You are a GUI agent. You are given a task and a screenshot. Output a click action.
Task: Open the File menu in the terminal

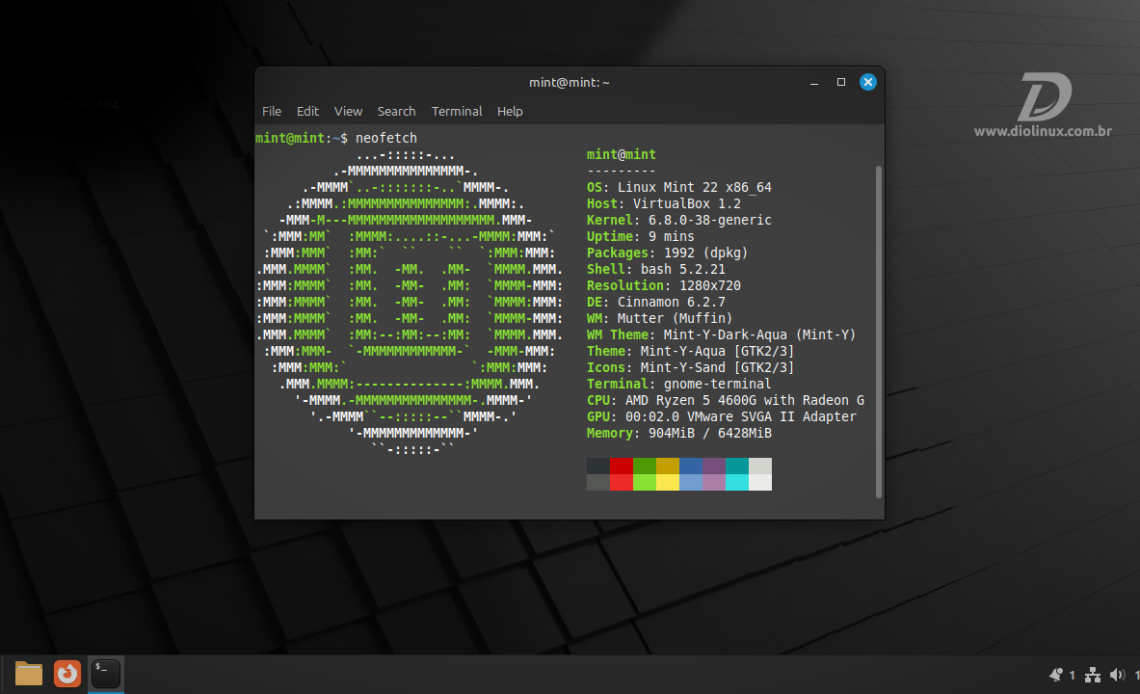click(271, 111)
